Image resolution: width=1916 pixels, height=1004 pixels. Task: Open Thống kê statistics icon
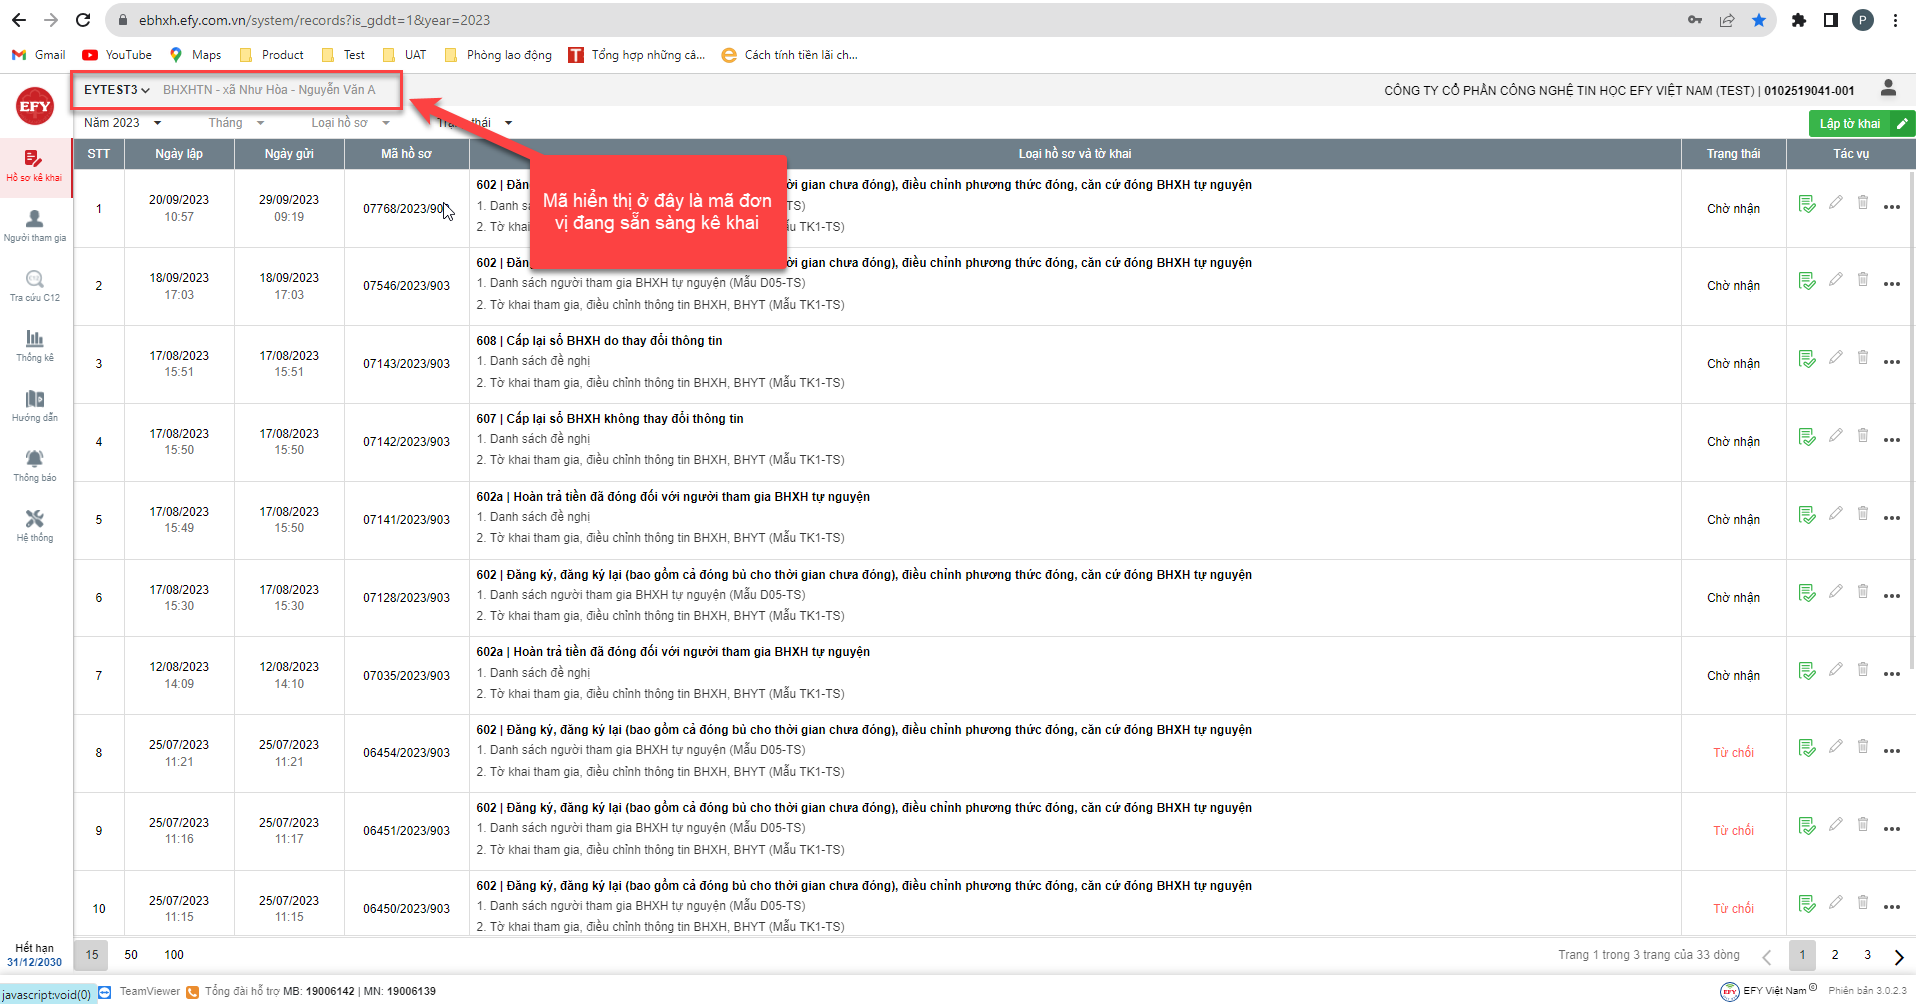(35, 345)
